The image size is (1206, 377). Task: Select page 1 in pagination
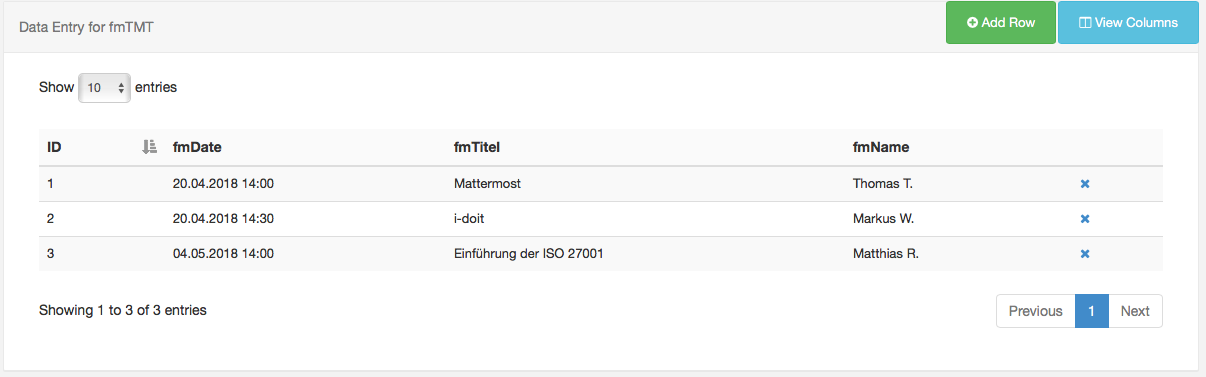tap(1091, 311)
